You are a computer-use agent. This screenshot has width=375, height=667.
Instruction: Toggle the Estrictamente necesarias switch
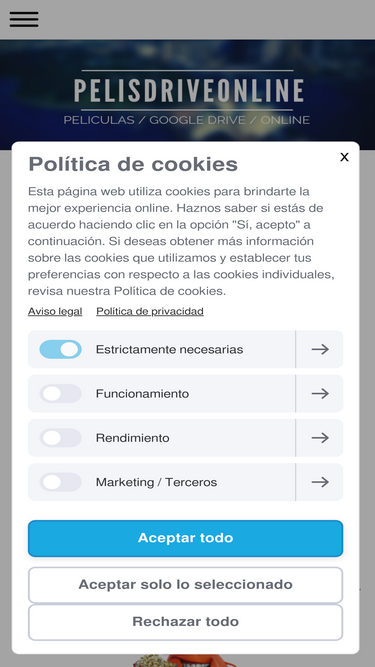pyautogui.click(x=60, y=349)
